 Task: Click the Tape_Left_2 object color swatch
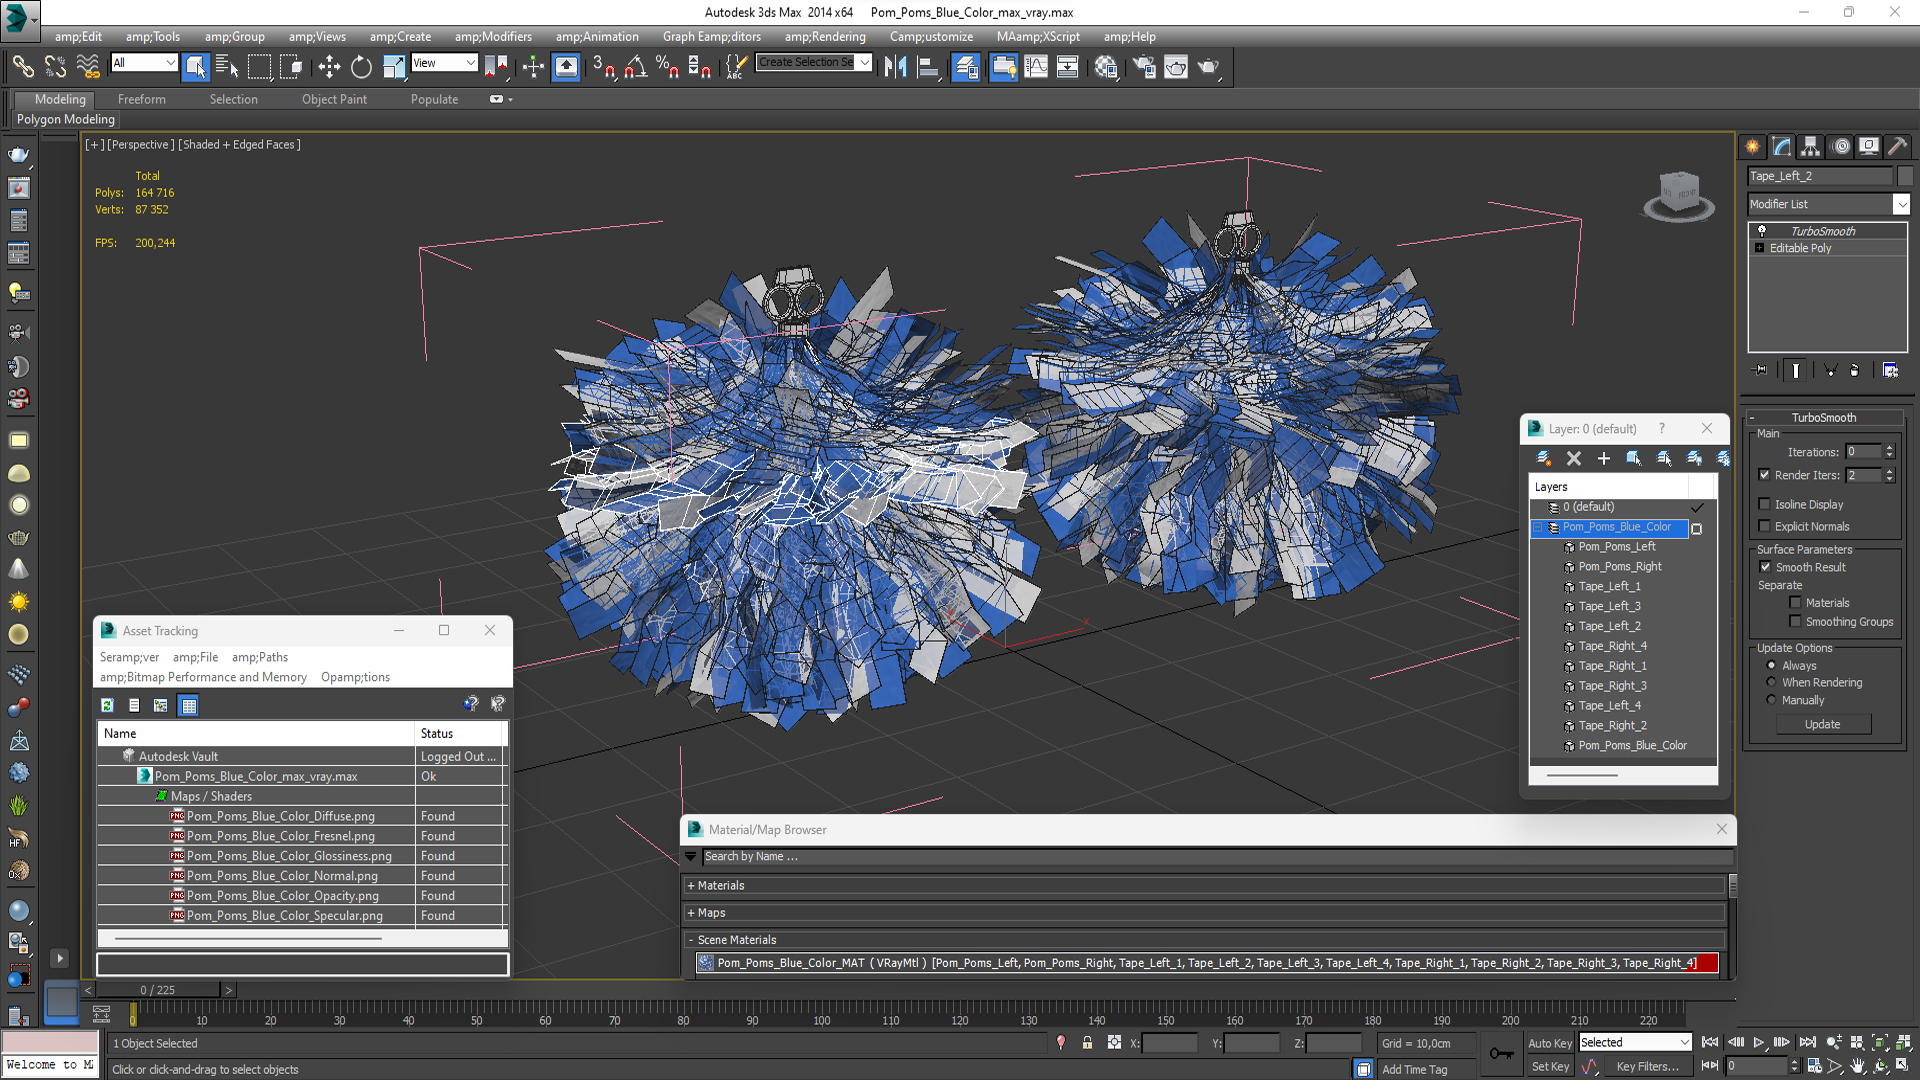click(x=1905, y=176)
